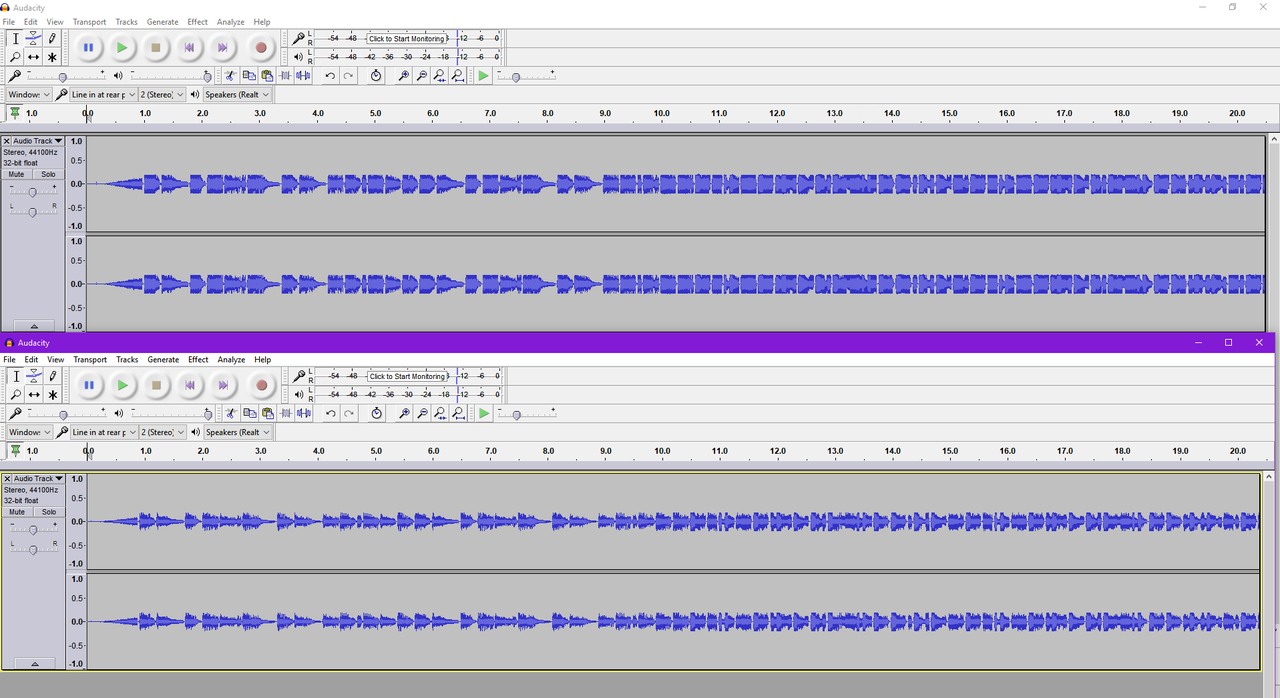Open the Speakers playback device dropdown in bottom window
The height and width of the screenshot is (698, 1280).
click(237, 432)
